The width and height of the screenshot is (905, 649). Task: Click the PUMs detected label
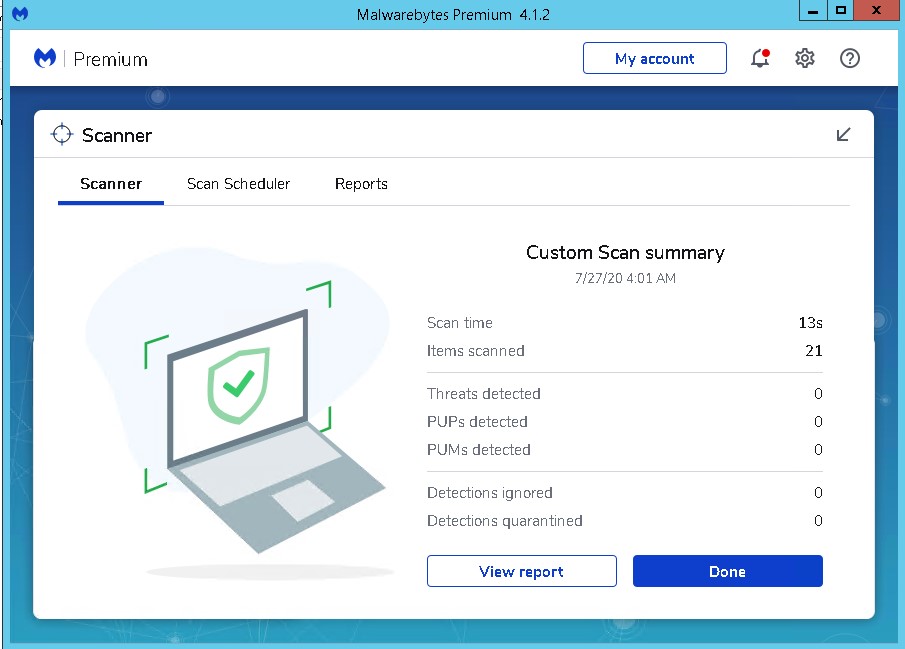pos(478,450)
